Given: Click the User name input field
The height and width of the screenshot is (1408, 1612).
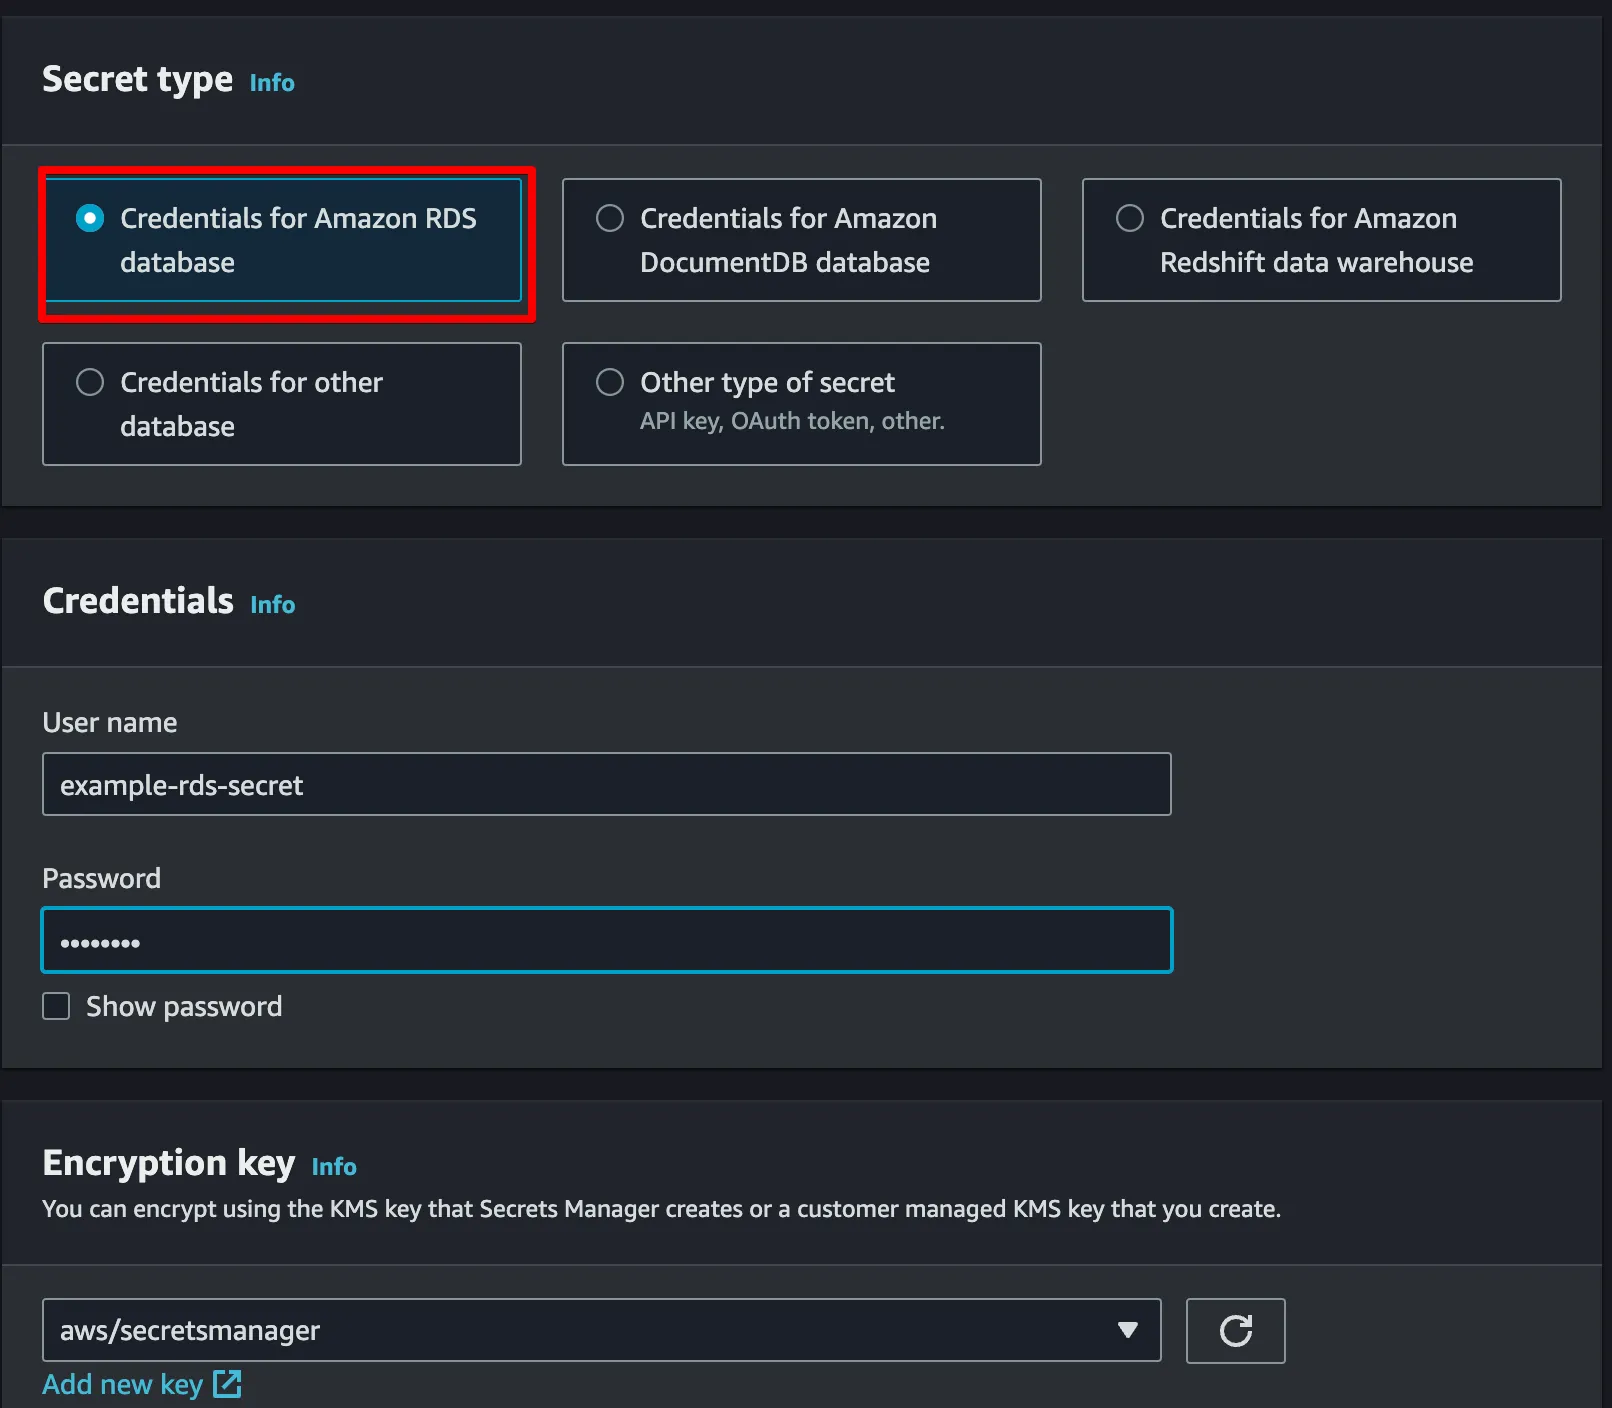Looking at the screenshot, I should (x=606, y=785).
